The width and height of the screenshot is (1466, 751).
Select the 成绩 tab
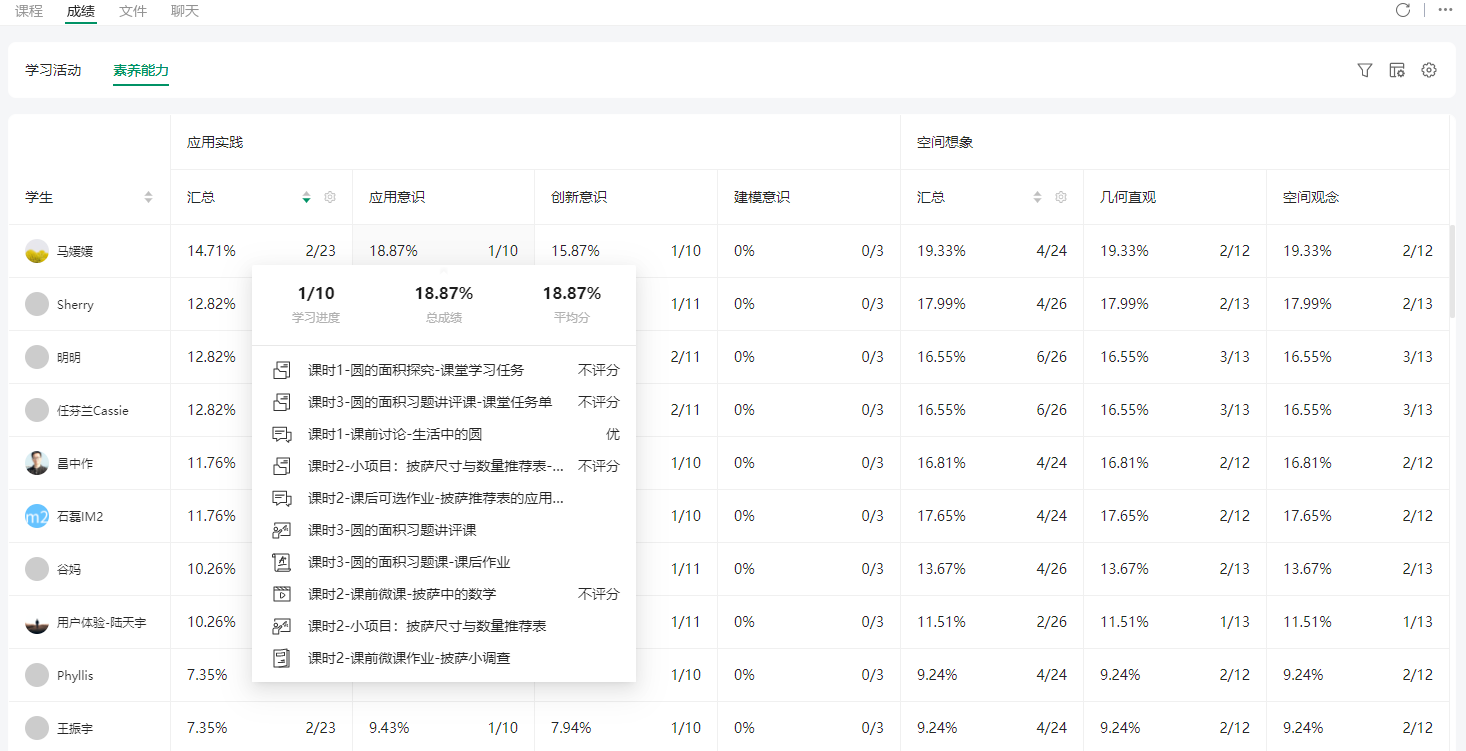(81, 11)
